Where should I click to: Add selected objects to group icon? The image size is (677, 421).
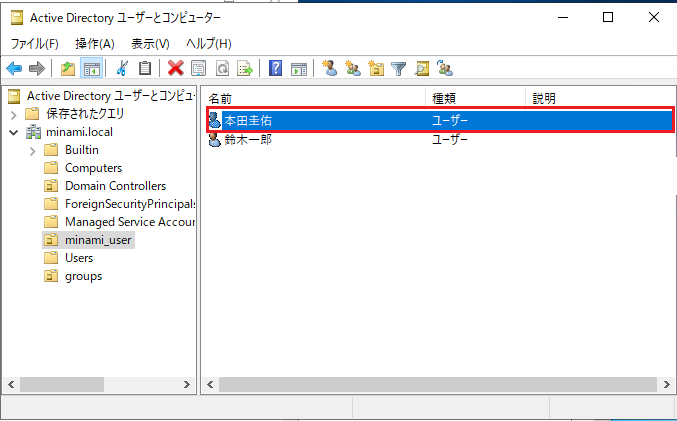click(445, 68)
